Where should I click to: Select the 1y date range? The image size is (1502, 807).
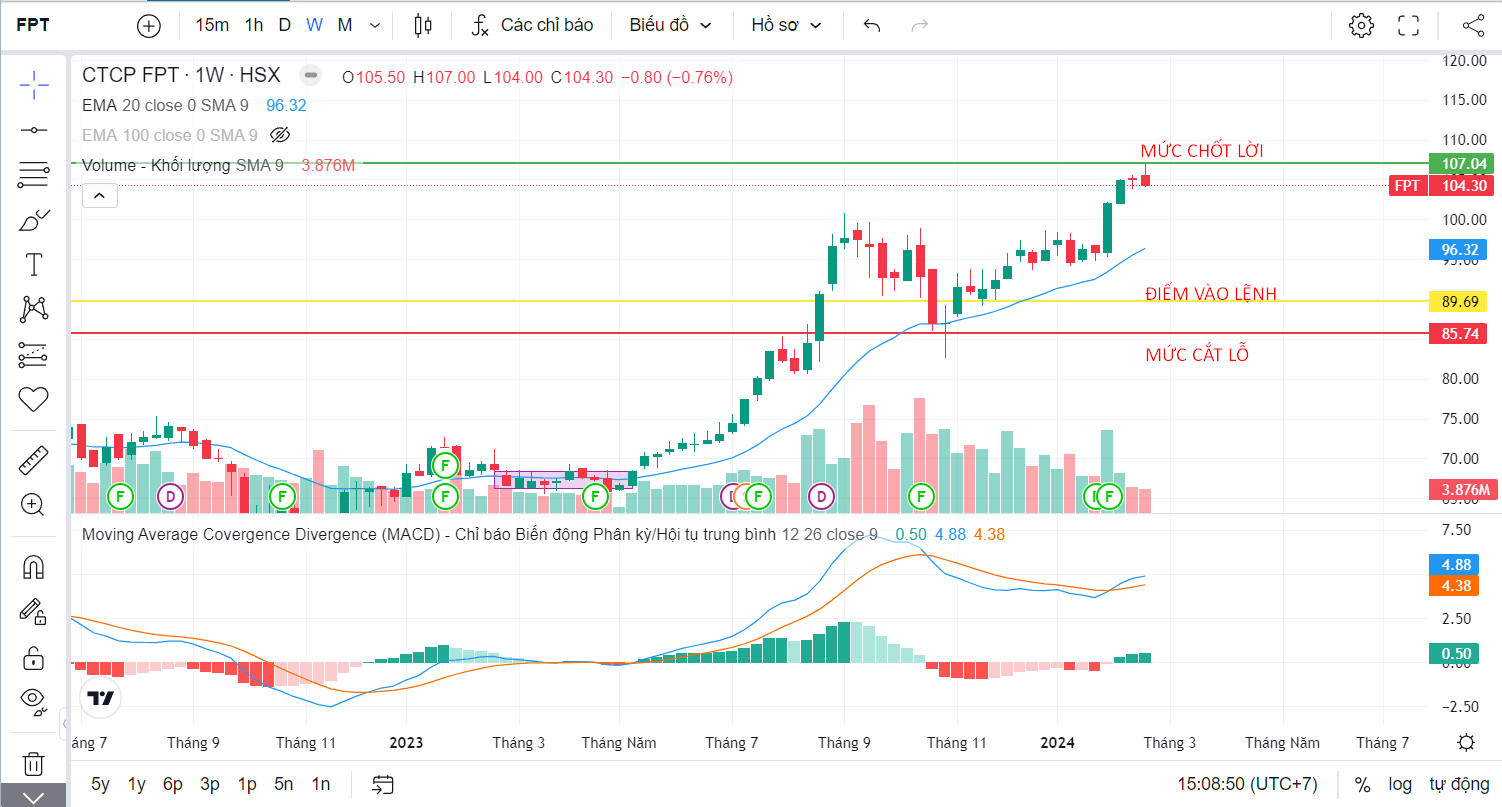tap(137, 784)
